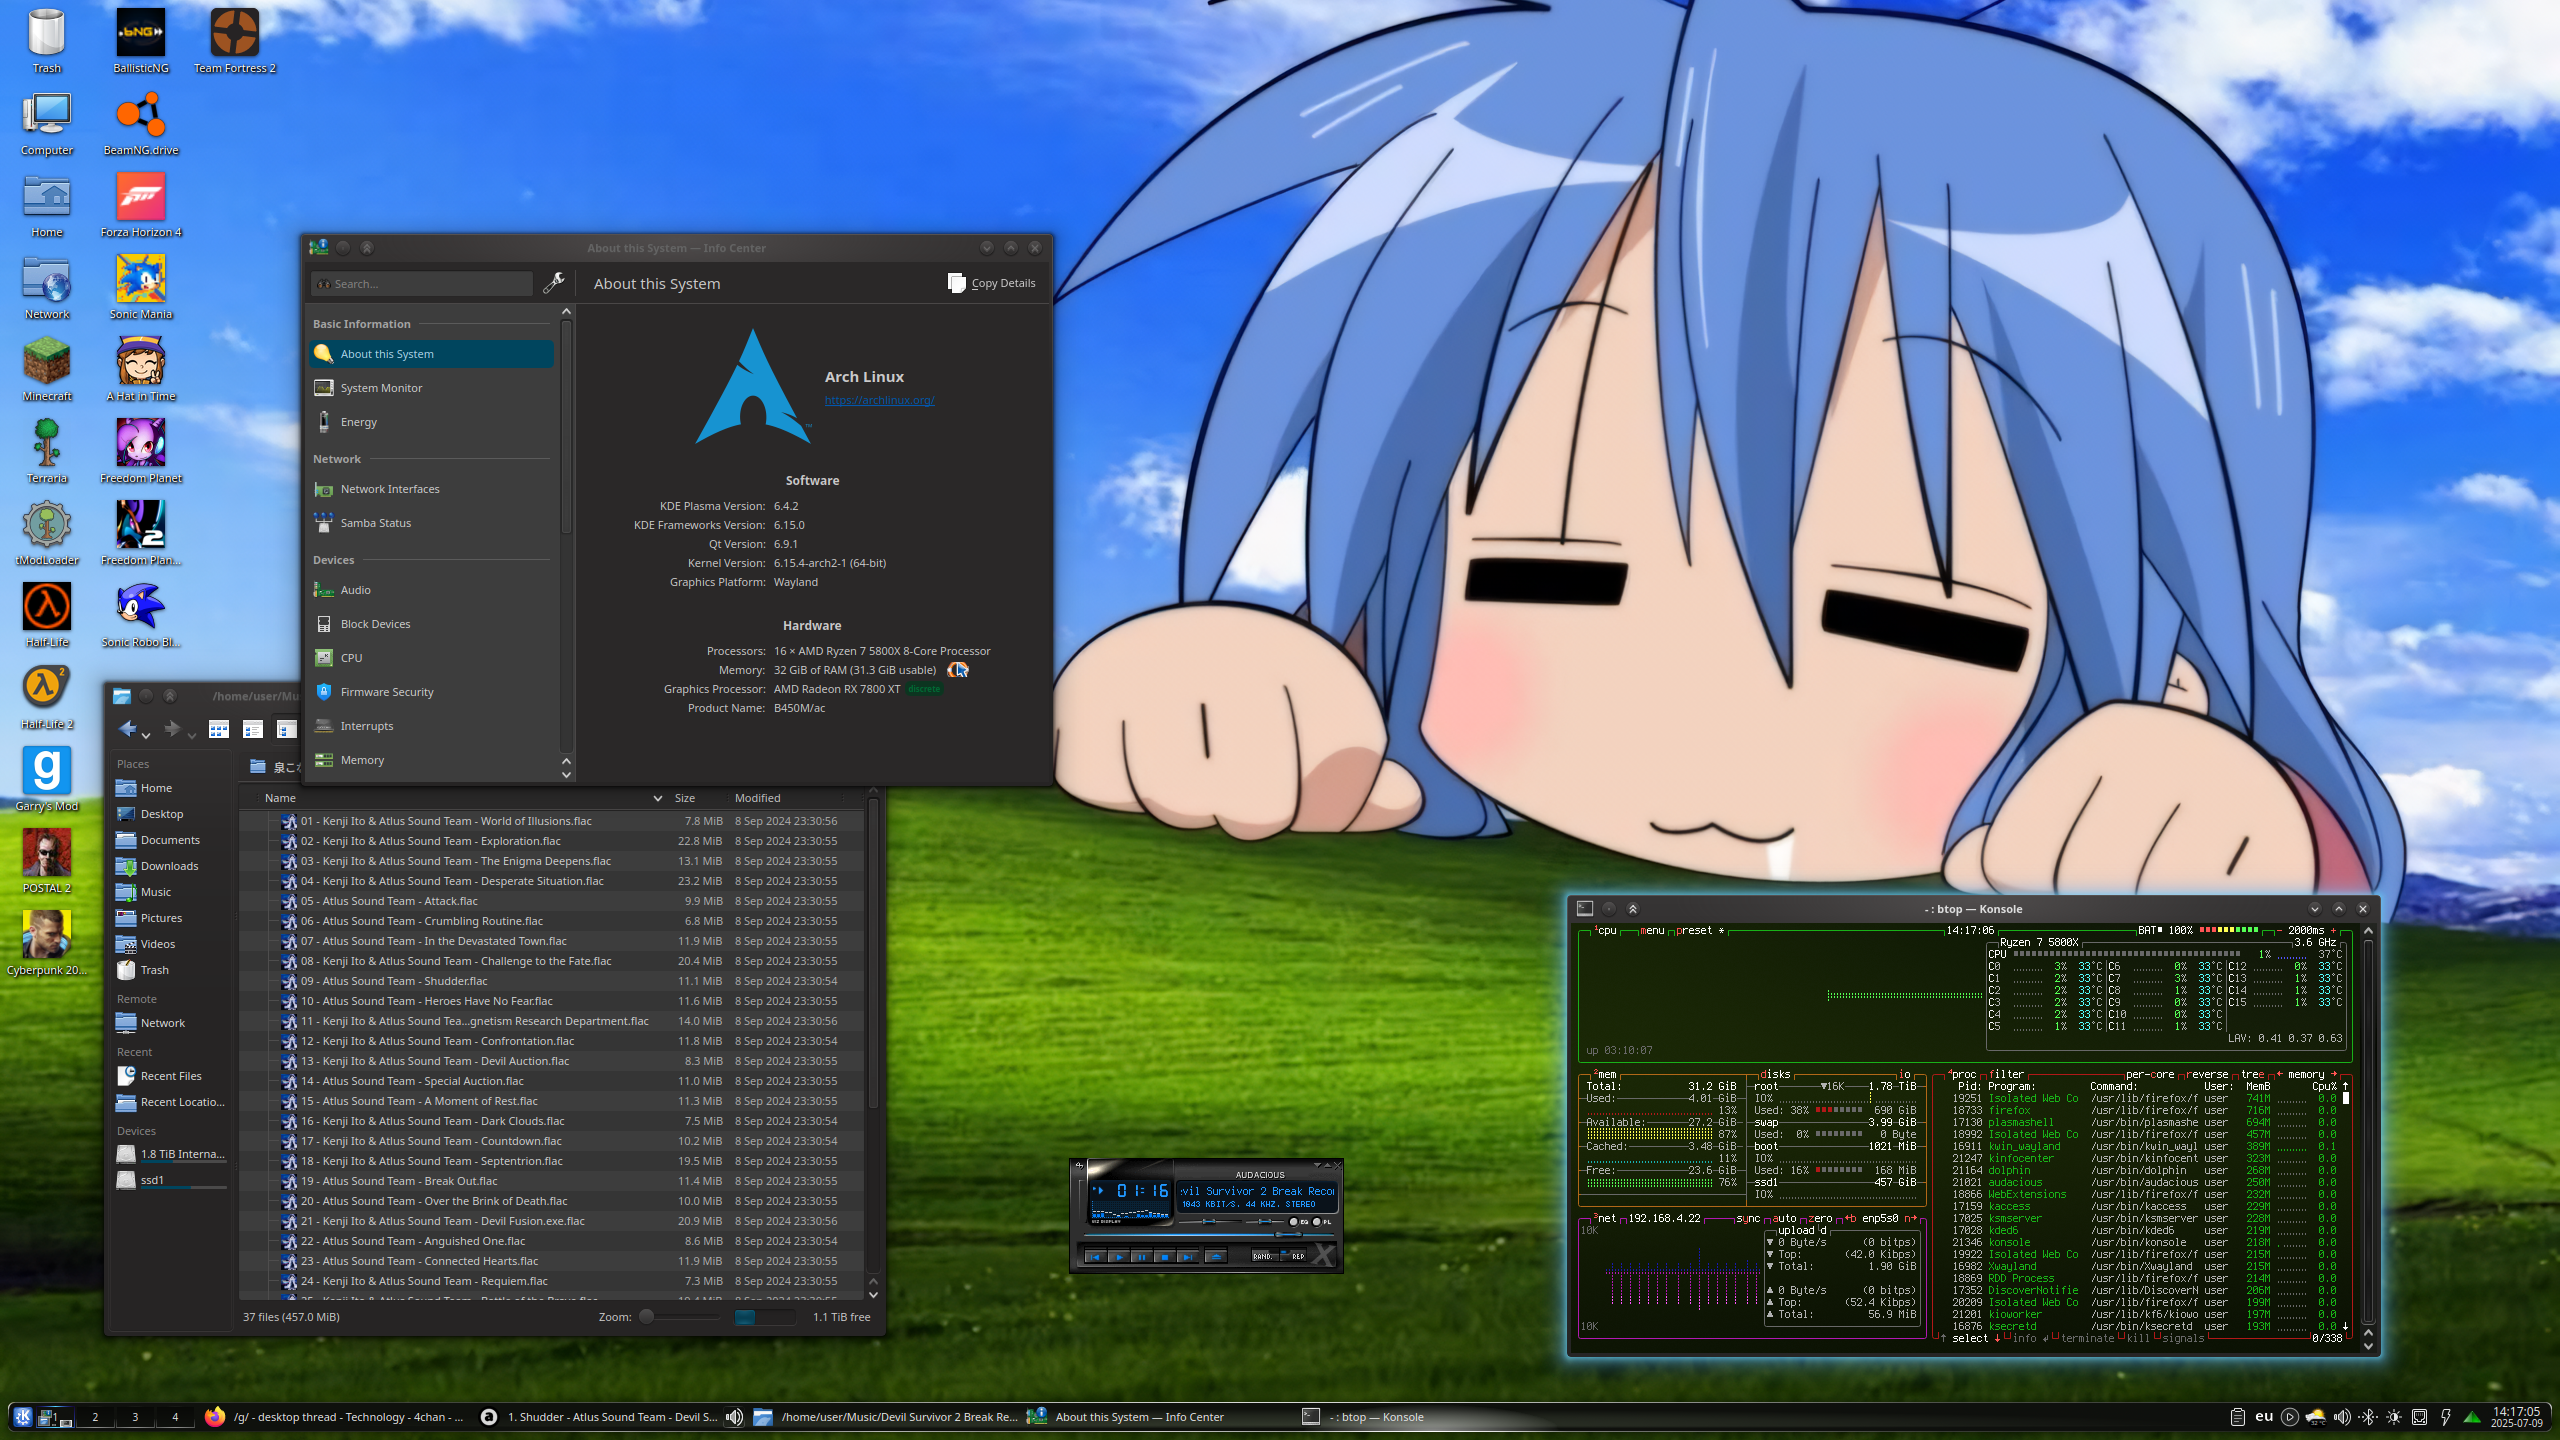Open the KDE application launcher in taskbar
Viewport: 2560px width, 1440px height.
point(22,1416)
